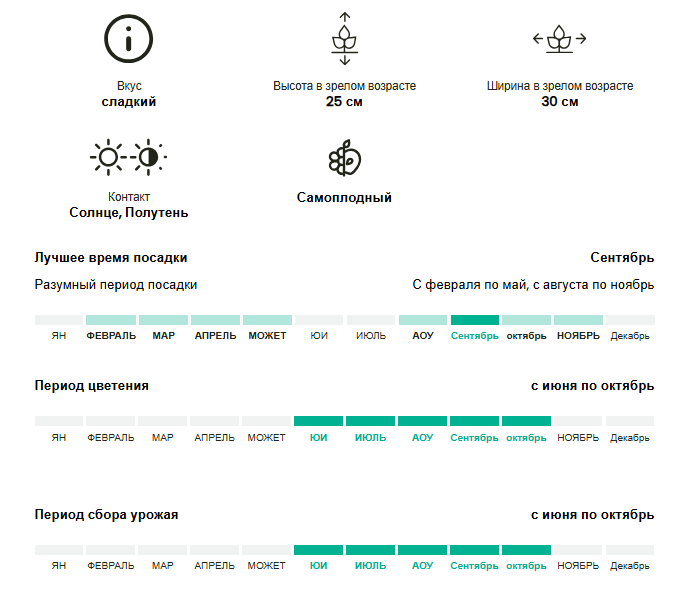Click the ЮИ bar in harvest calendar
682x597 pixels.
pyautogui.click(x=318, y=550)
